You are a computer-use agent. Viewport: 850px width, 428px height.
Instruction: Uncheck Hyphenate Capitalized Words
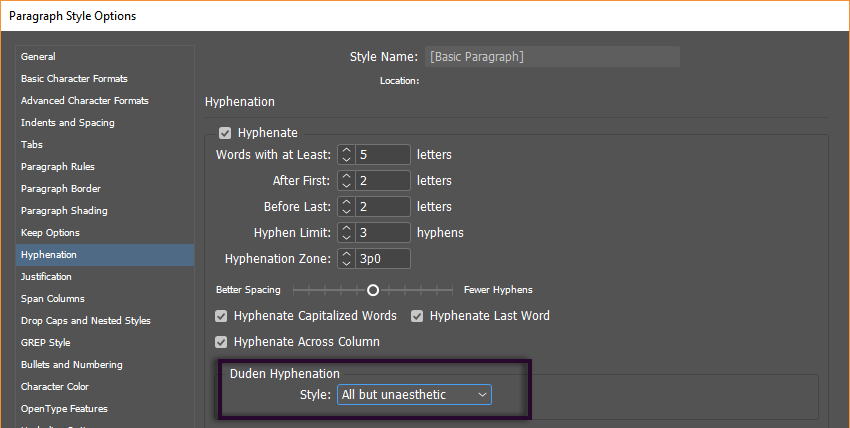click(x=222, y=316)
